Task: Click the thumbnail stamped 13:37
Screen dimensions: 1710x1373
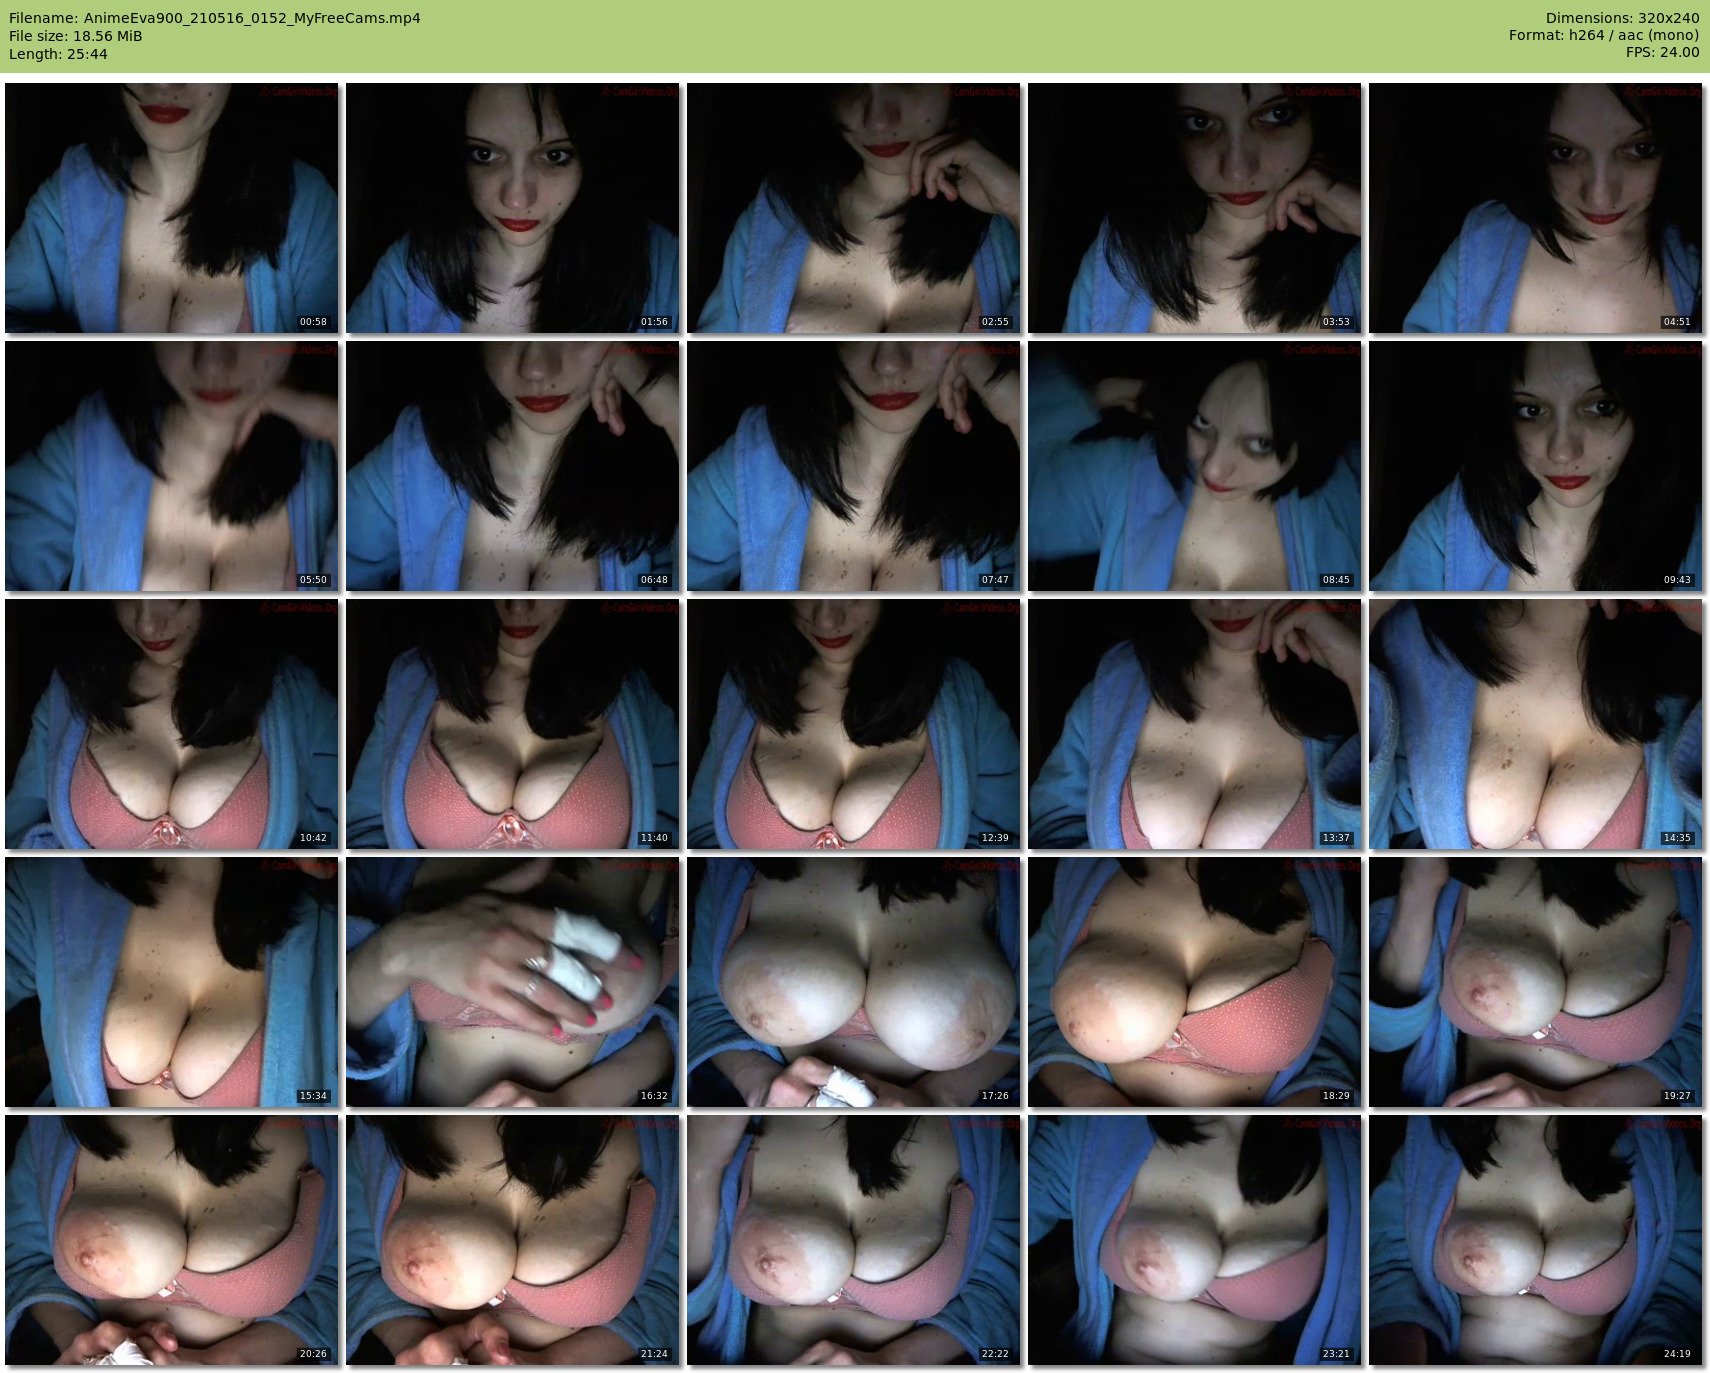Action: (x=1195, y=724)
